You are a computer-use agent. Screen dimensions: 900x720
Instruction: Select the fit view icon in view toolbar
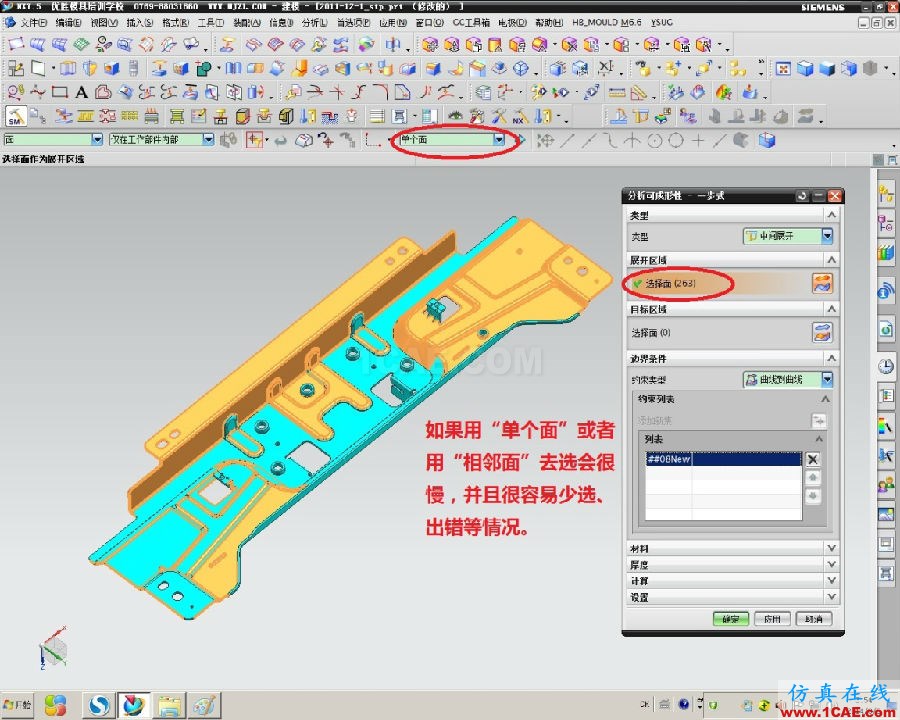click(783, 69)
